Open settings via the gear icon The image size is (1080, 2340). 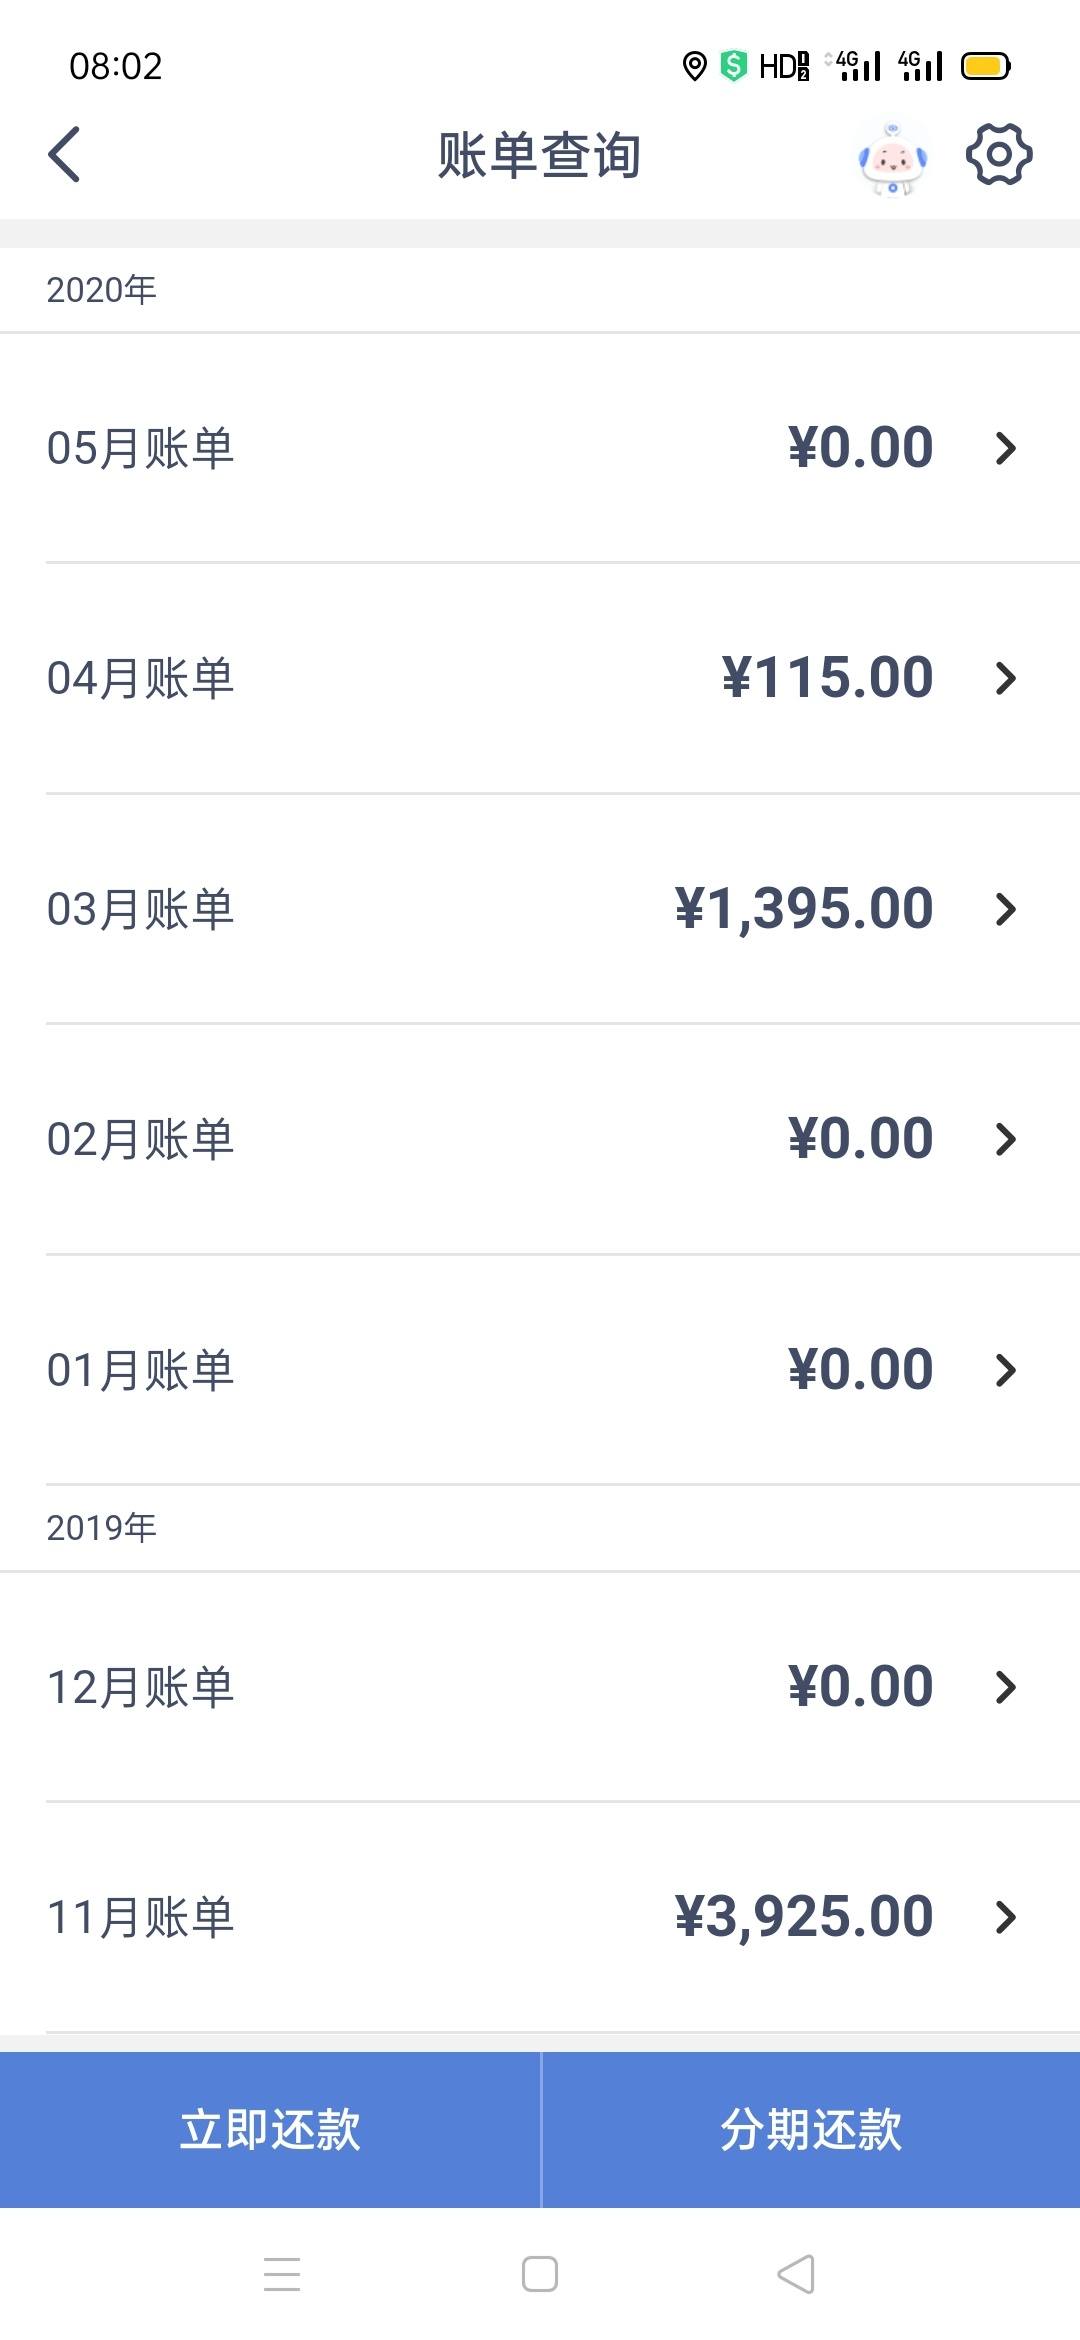(999, 154)
